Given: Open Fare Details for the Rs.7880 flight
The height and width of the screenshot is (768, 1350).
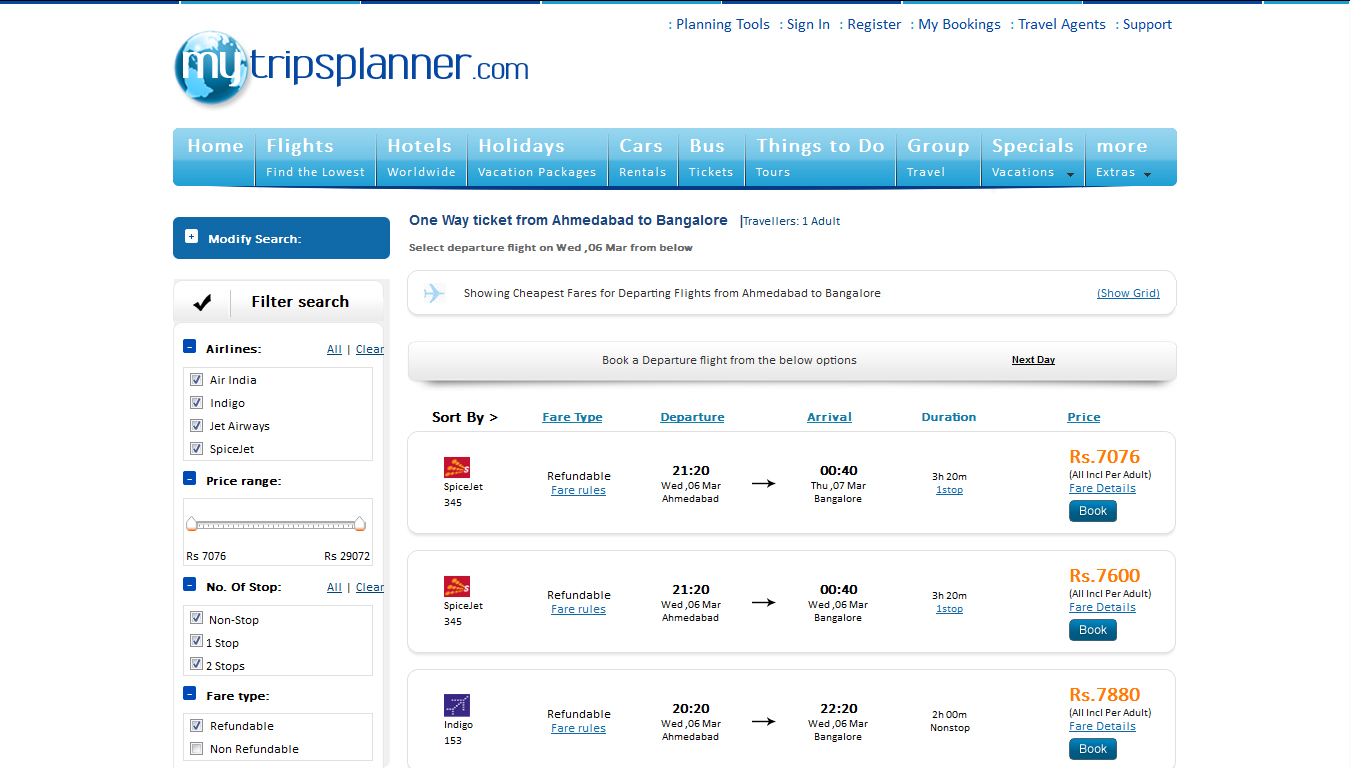Looking at the screenshot, I should [x=1102, y=726].
